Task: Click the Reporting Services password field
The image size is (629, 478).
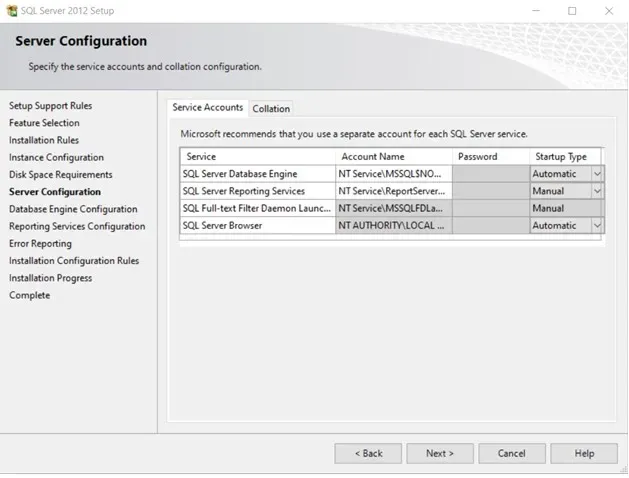Action: pyautogui.click(x=491, y=191)
